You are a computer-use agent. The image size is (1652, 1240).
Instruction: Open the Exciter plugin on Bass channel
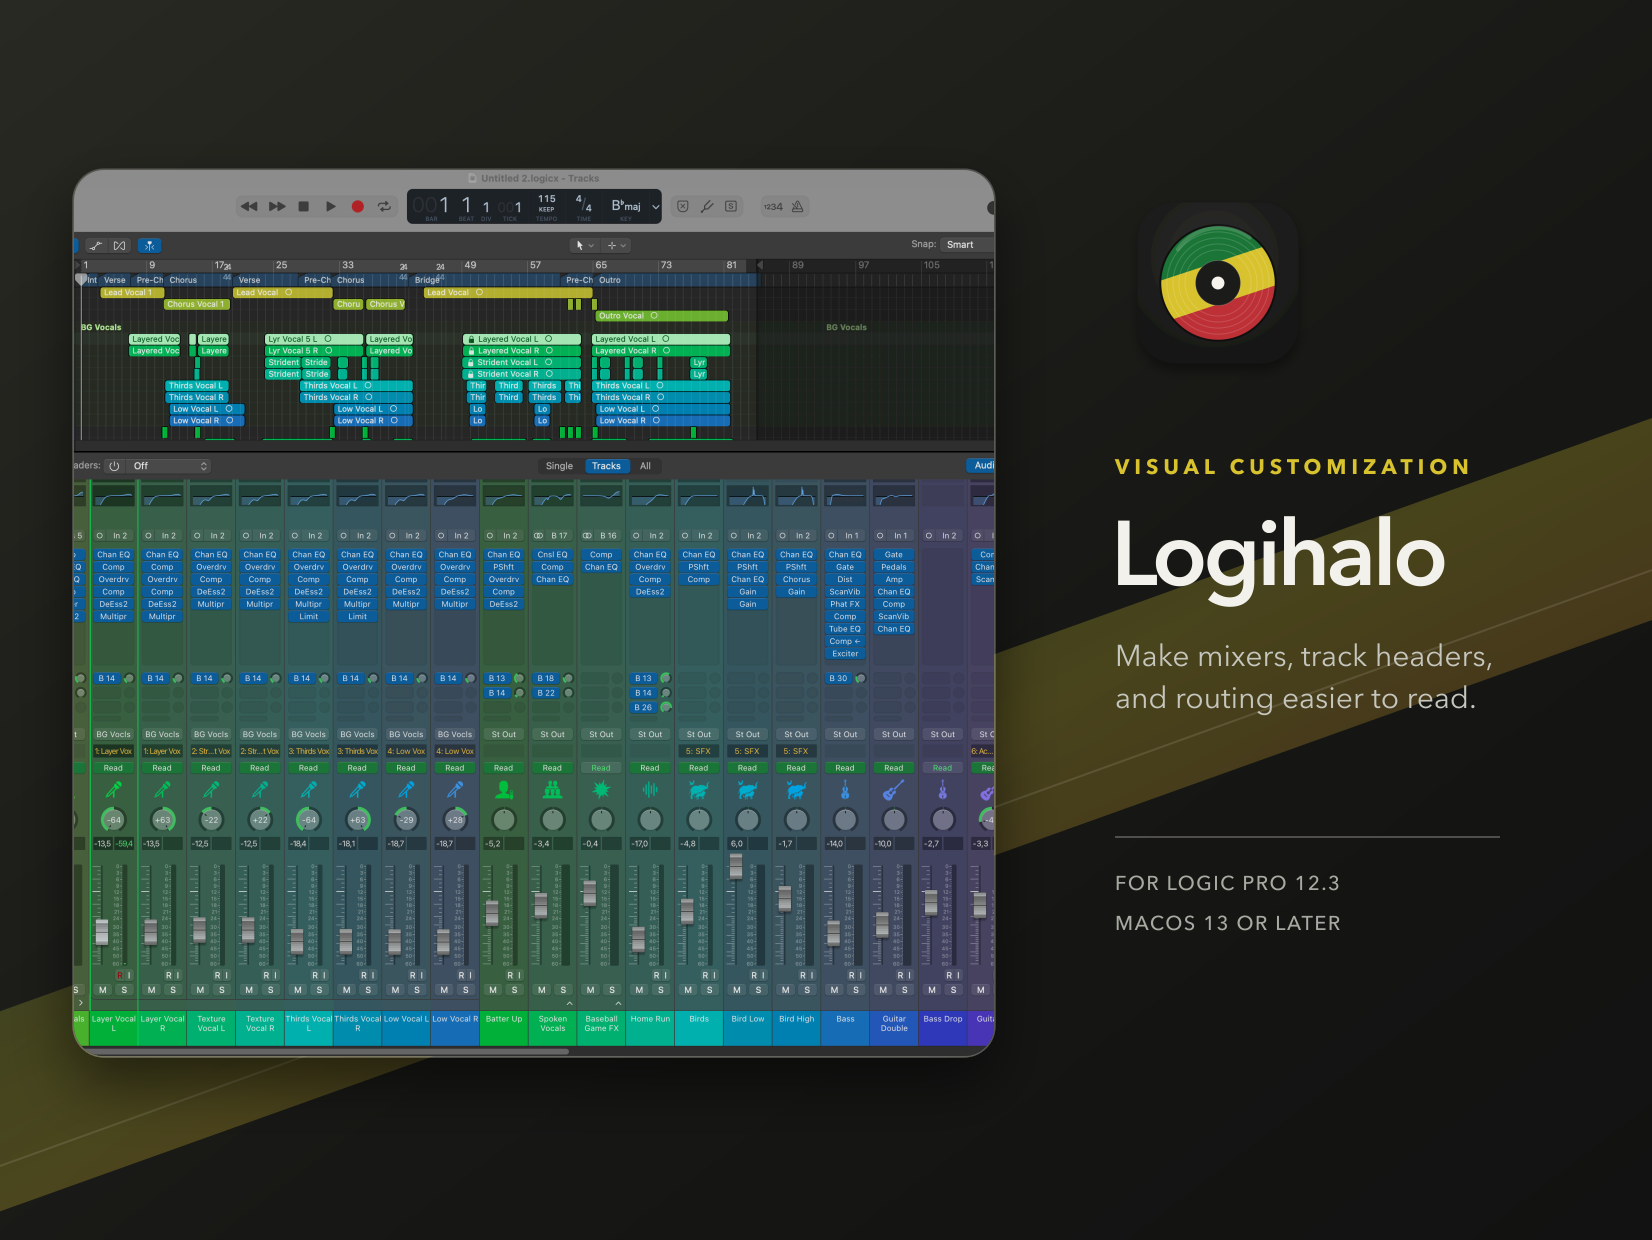[845, 654]
